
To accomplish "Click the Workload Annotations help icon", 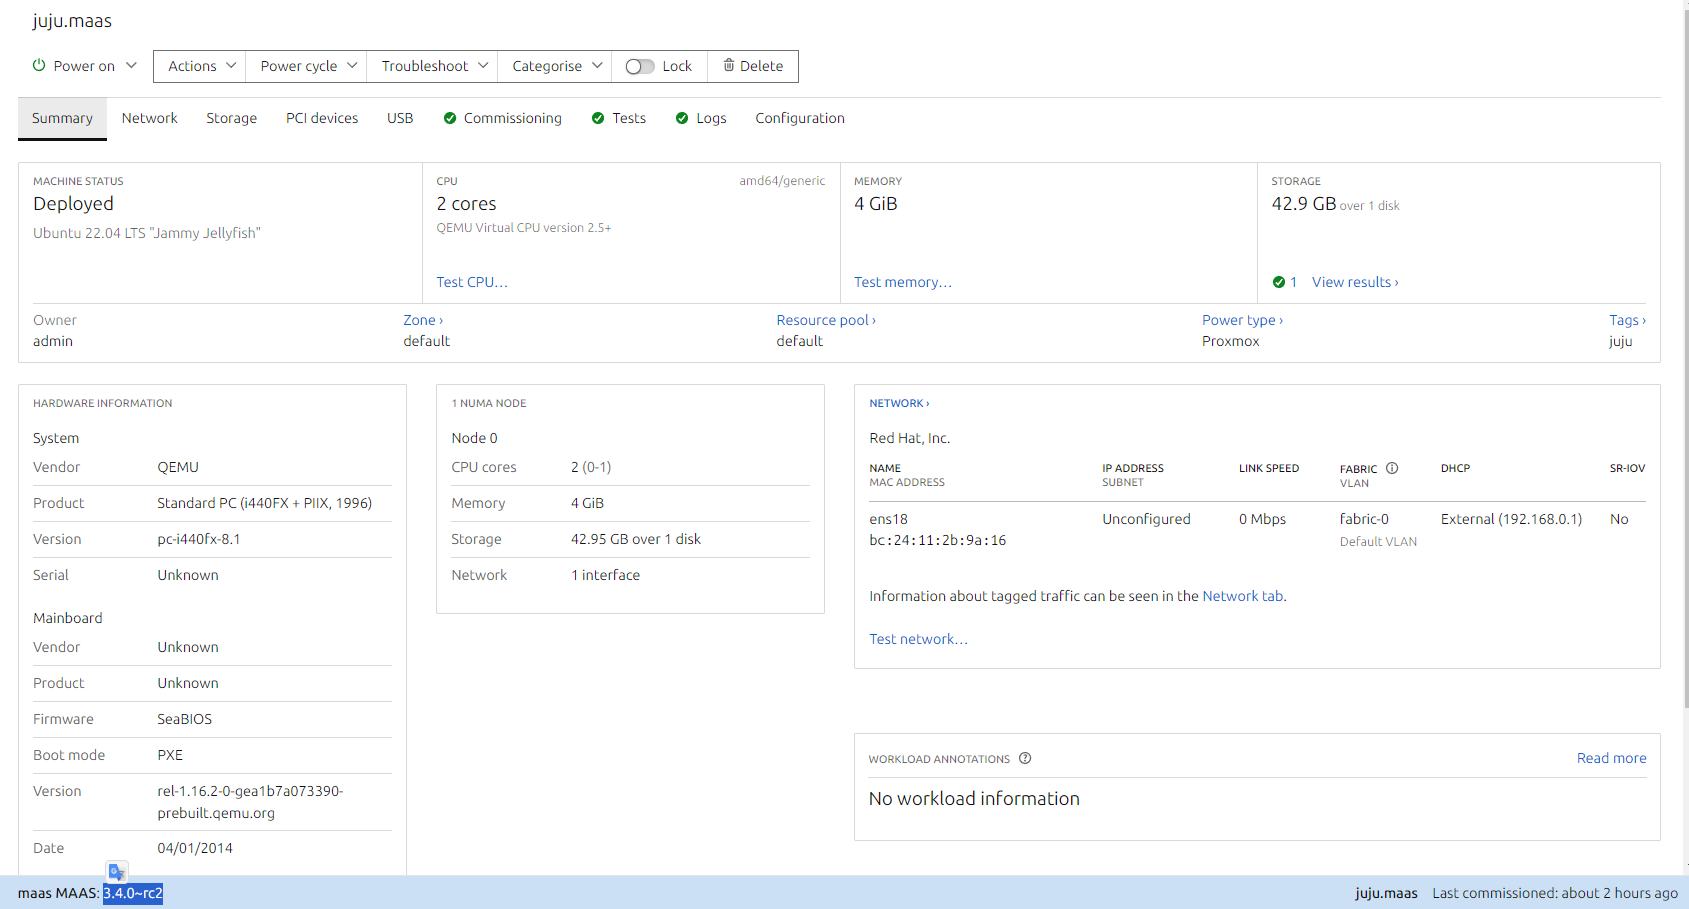I will point(1025,758).
